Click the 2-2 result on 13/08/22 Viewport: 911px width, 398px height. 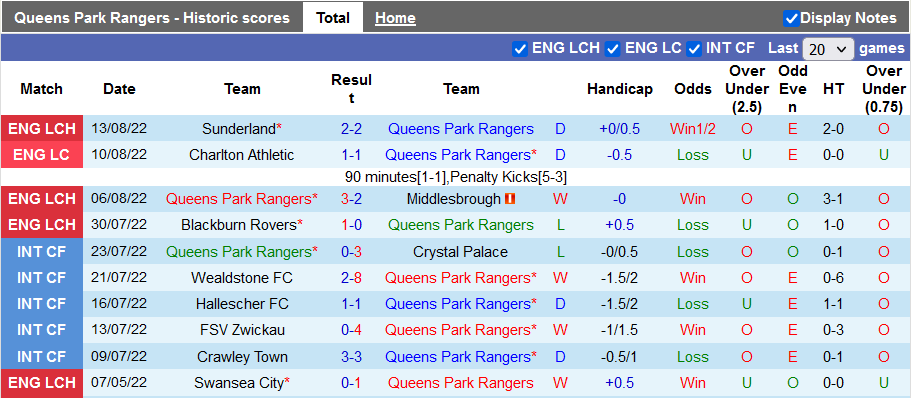point(352,129)
